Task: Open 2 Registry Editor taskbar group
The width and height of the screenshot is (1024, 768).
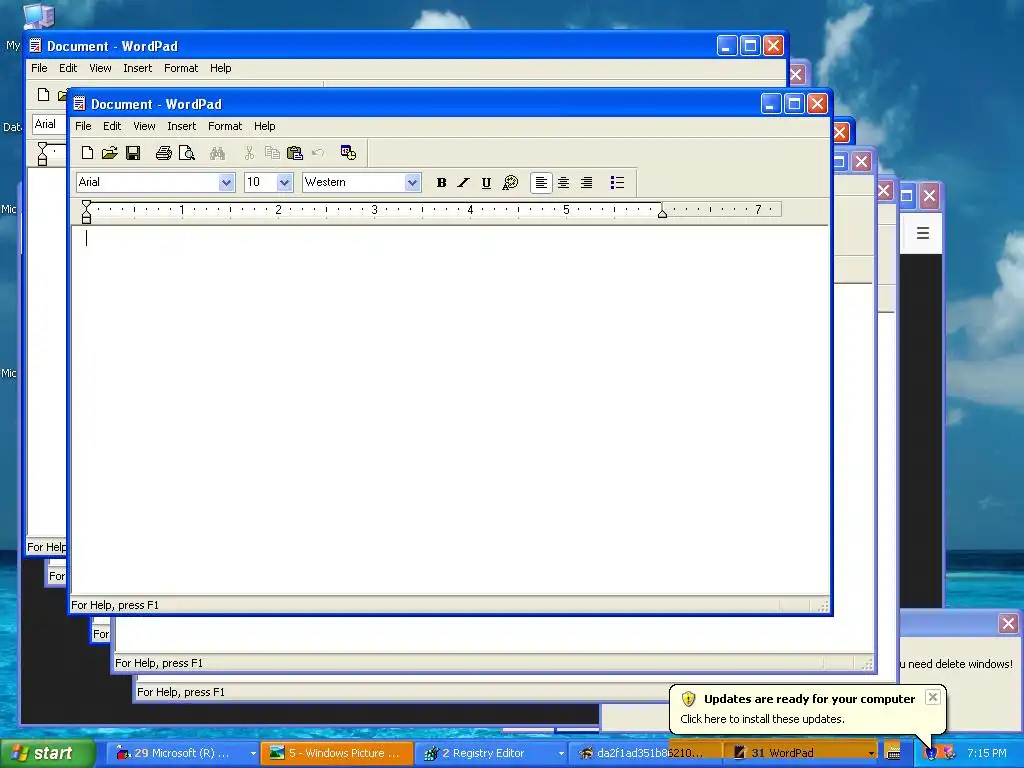Action: coord(491,753)
